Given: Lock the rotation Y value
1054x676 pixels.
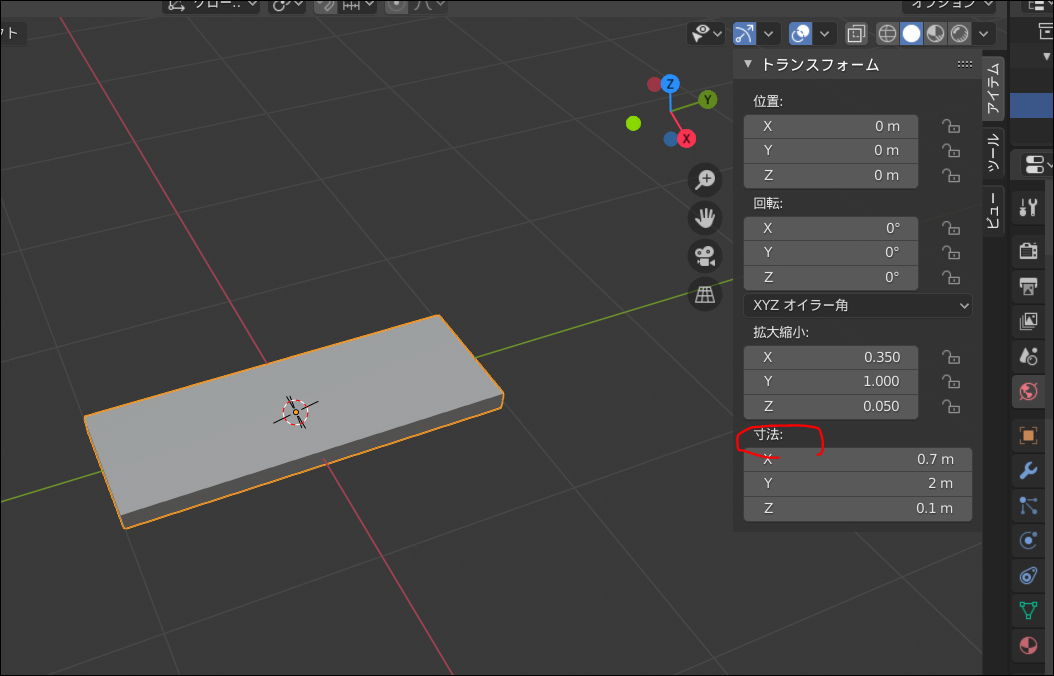Looking at the screenshot, I should coord(950,253).
